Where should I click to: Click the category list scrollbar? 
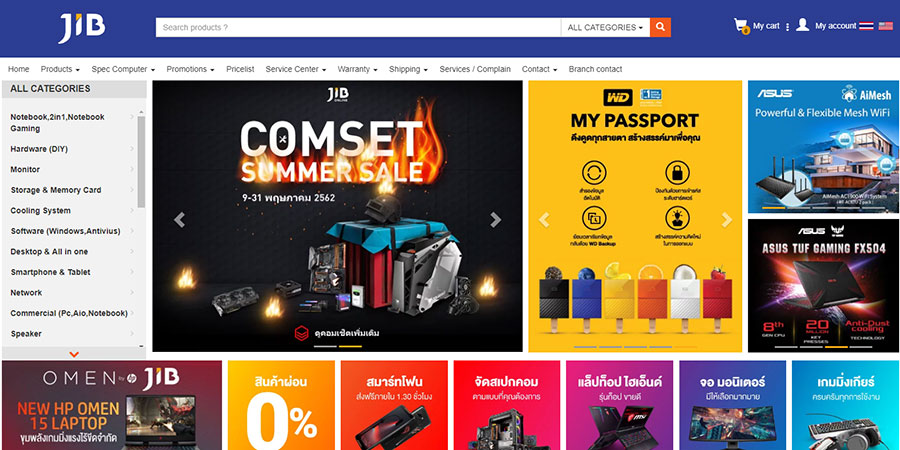coord(141,162)
